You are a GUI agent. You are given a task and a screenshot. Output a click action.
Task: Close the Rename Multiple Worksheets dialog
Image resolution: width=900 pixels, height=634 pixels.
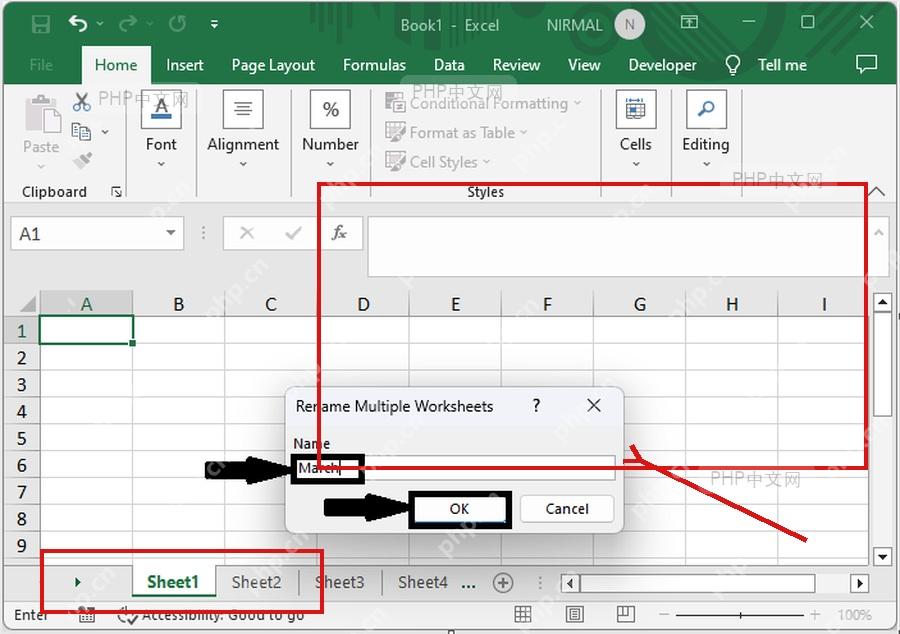click(x=594, y=406)
